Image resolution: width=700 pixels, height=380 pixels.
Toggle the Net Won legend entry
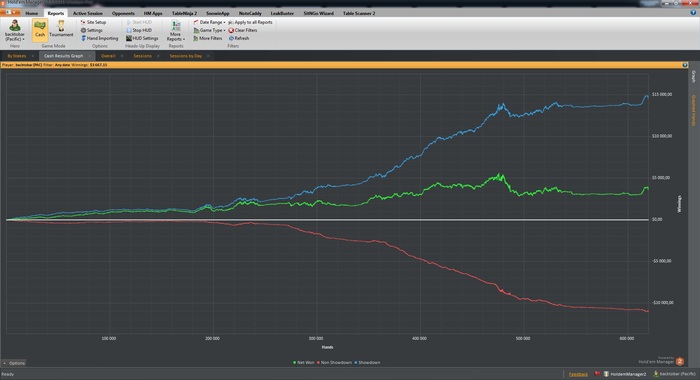coord(304,363)
